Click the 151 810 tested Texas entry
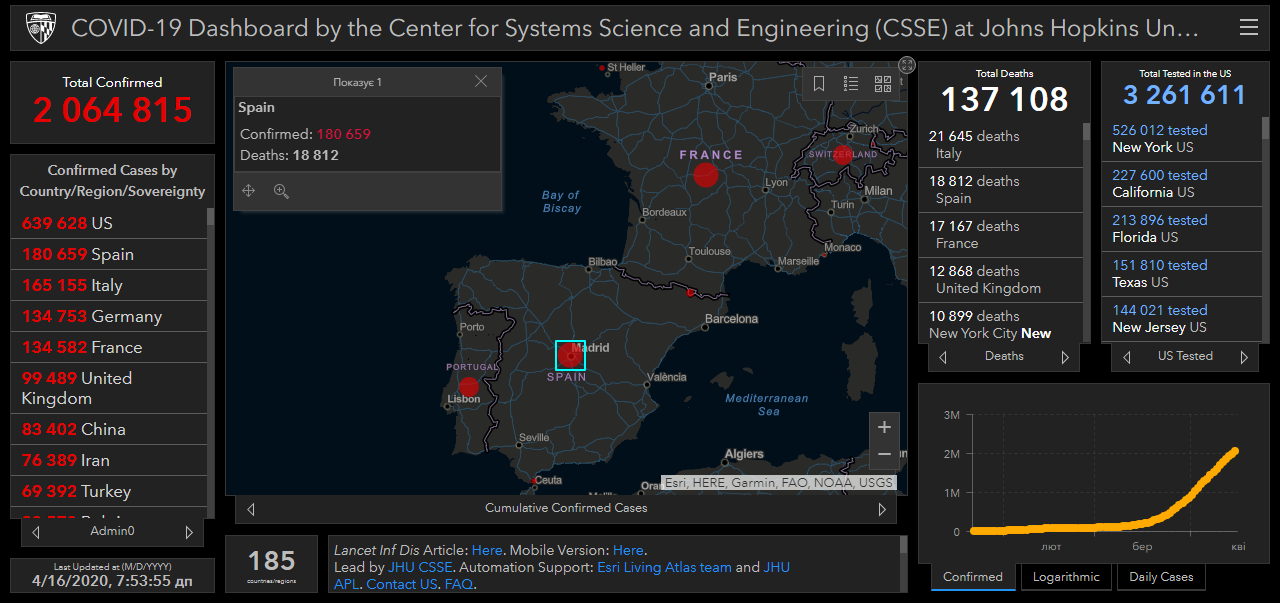The height and width of the screenshot is (603, 1280). (1182, 274)
